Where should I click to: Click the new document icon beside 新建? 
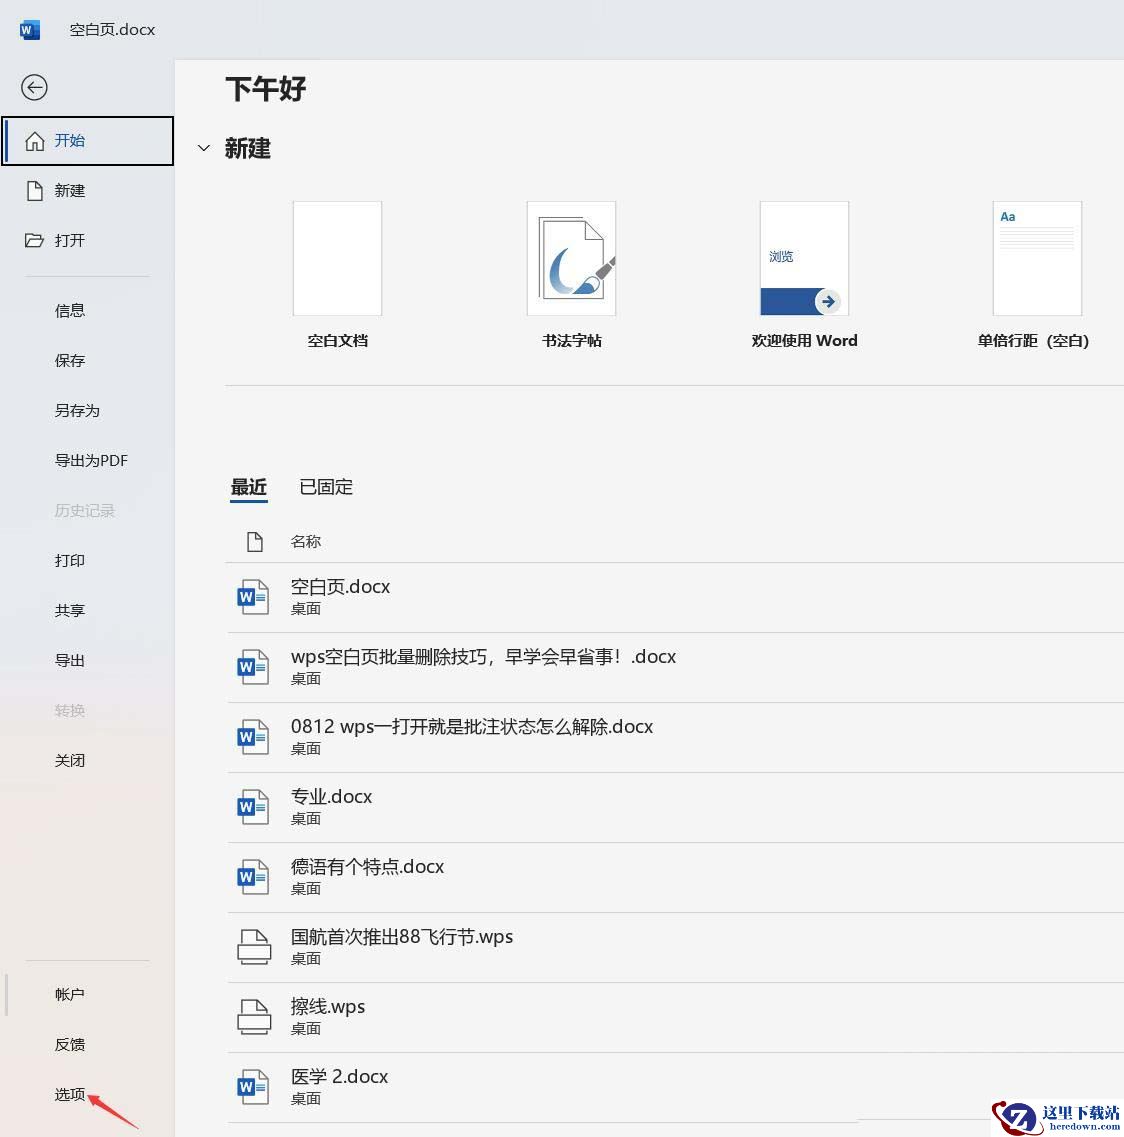(35, 191)
